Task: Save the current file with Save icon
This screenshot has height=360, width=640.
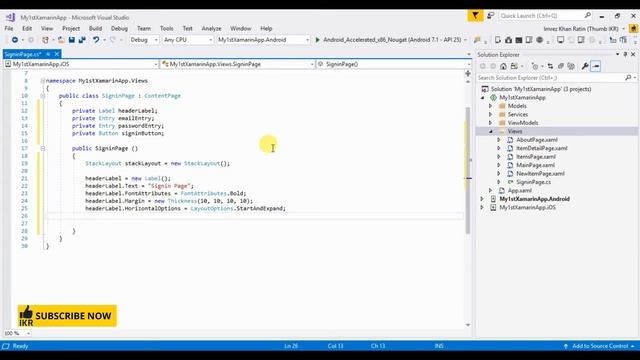Action: 71,40
